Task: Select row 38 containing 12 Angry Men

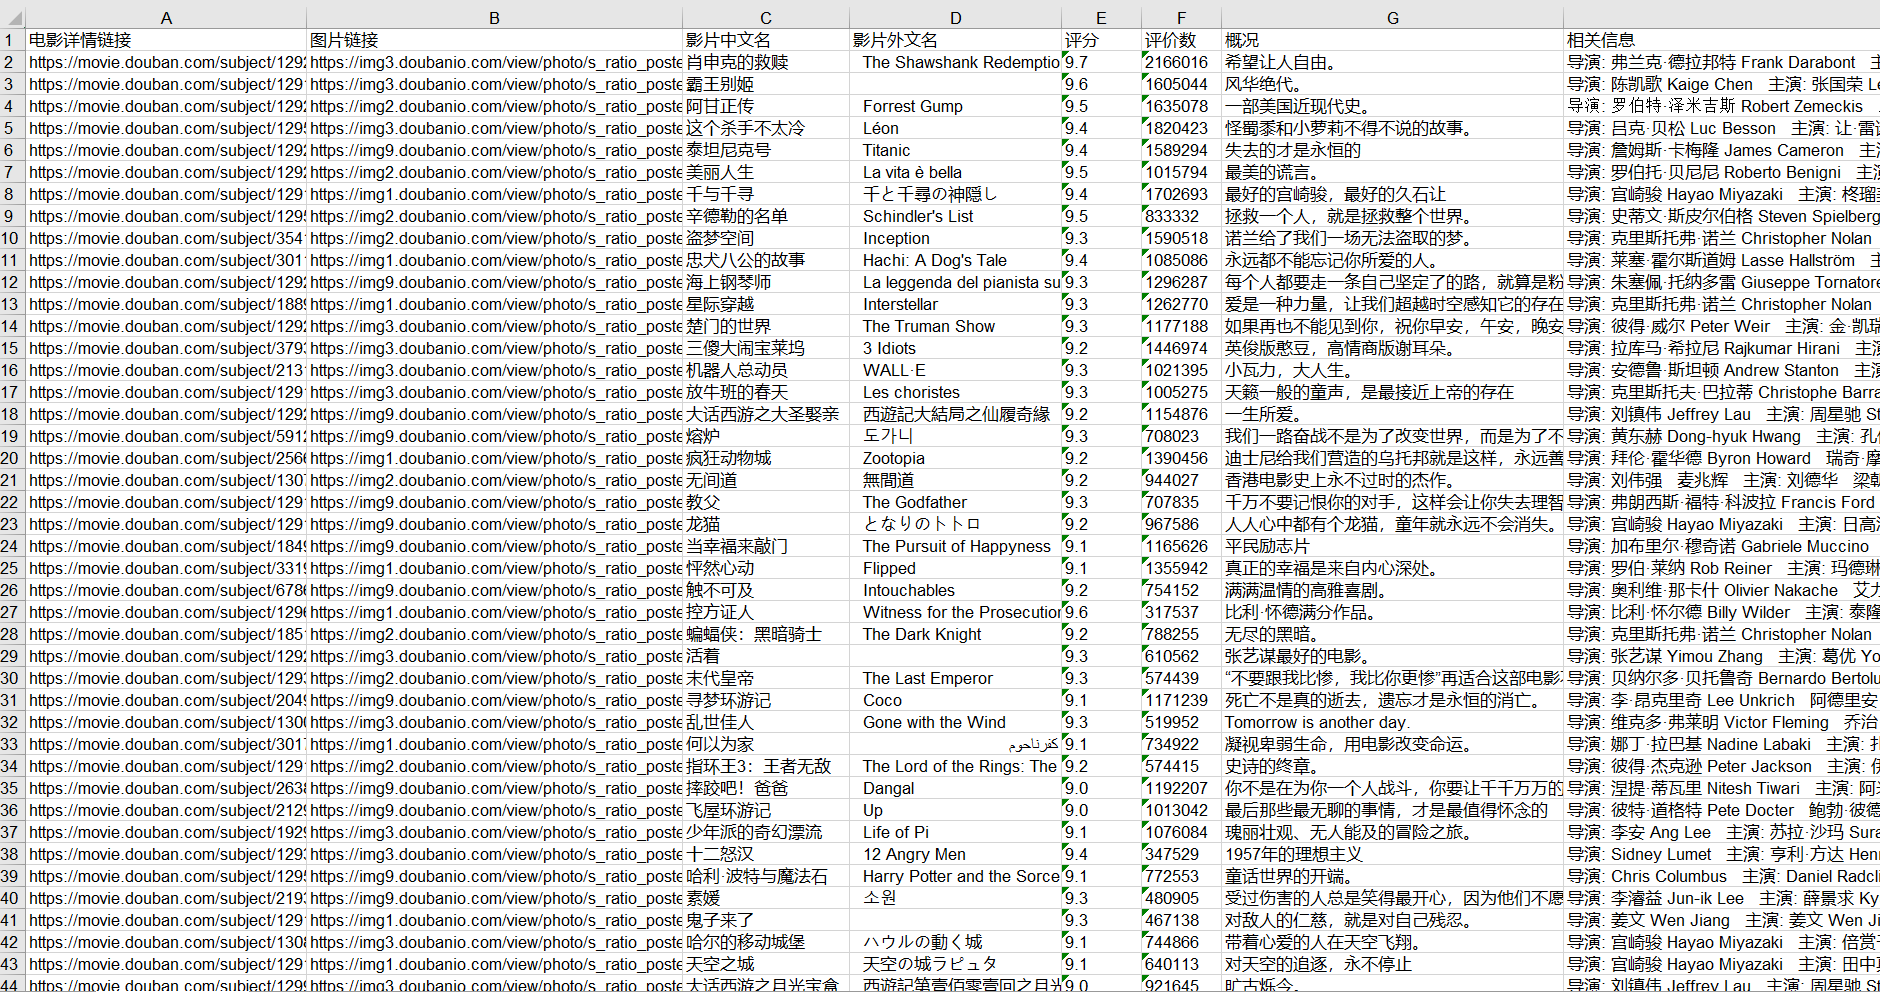Action: point(11,854)
